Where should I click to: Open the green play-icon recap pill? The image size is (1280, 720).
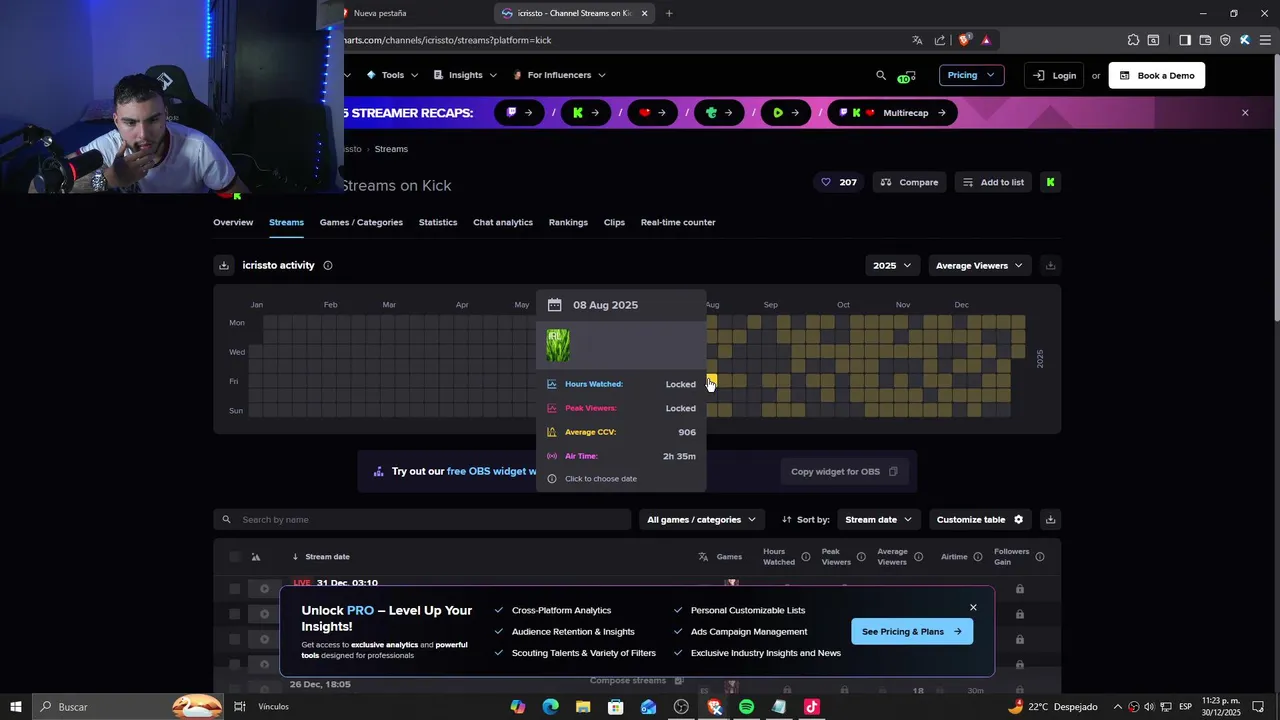tap(785, 113)
